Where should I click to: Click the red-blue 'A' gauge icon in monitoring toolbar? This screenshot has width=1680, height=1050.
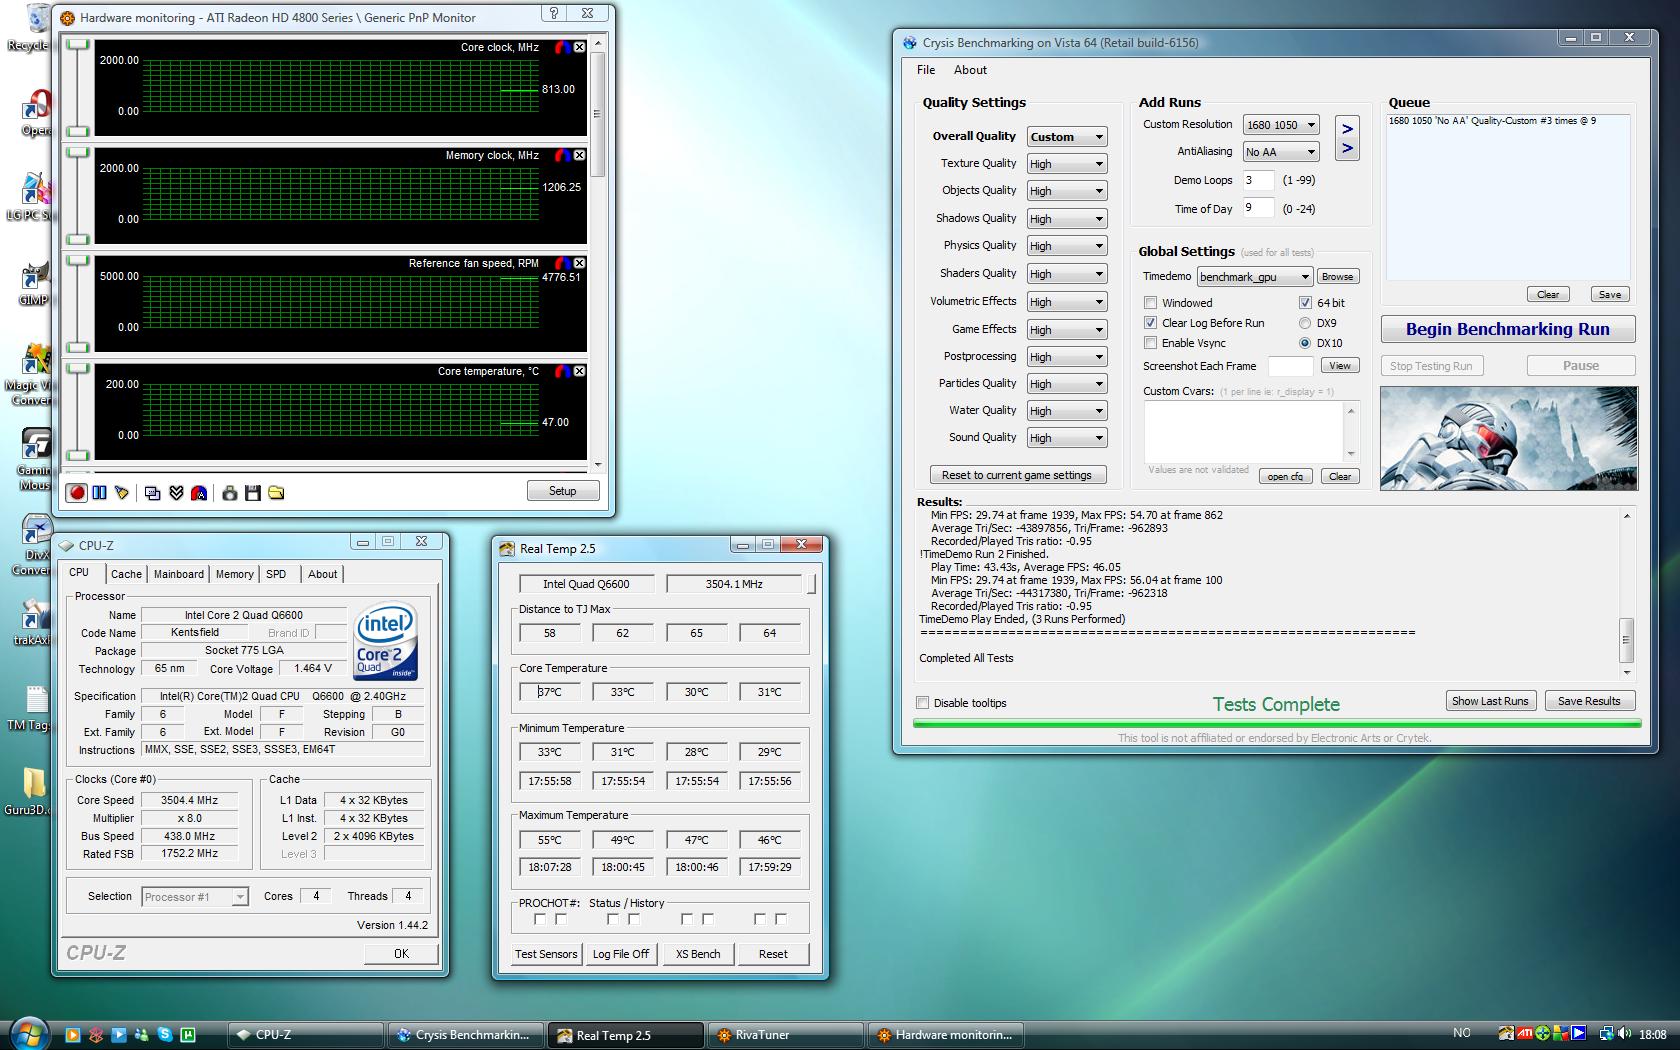(x=199, y=492)
